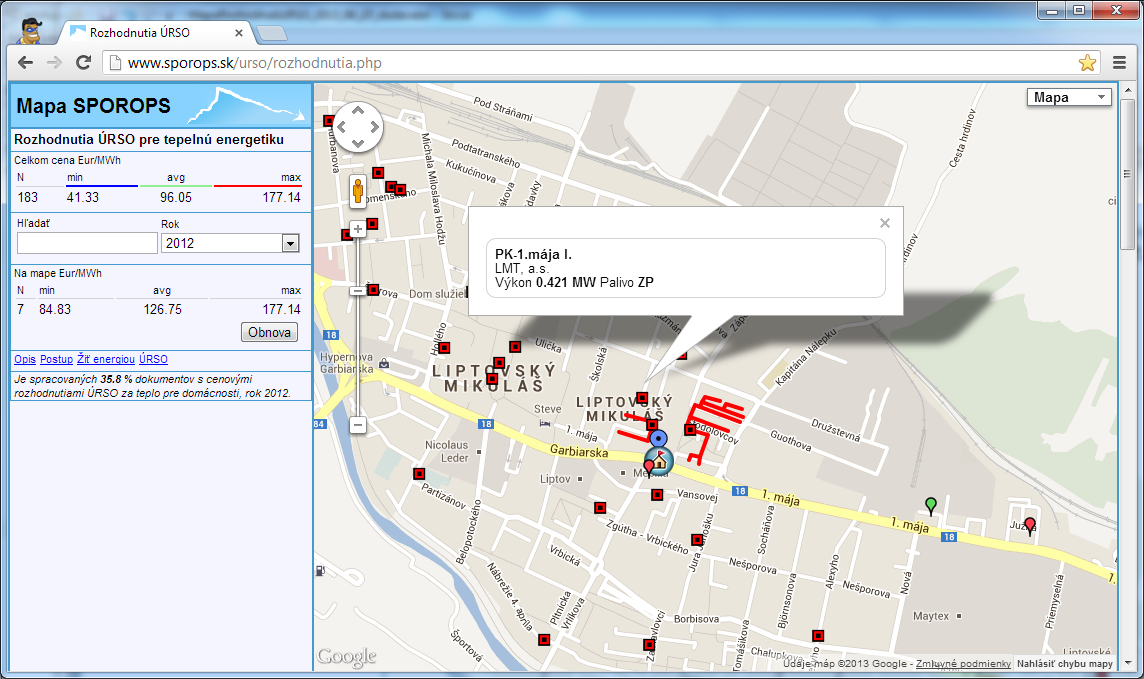Click the red square marker near Ulička
This screenshot has width=1144, height=679.
(515, 346)
